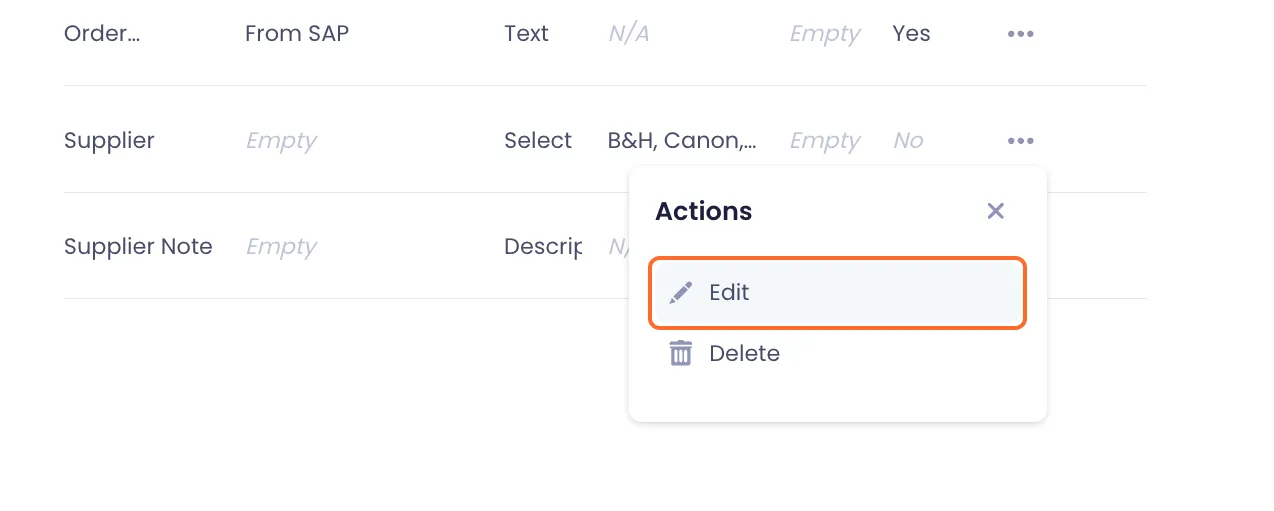Screen dimensions: 1274x511
Task: Click the No value in Supplier row
Action: coord(908,141)
